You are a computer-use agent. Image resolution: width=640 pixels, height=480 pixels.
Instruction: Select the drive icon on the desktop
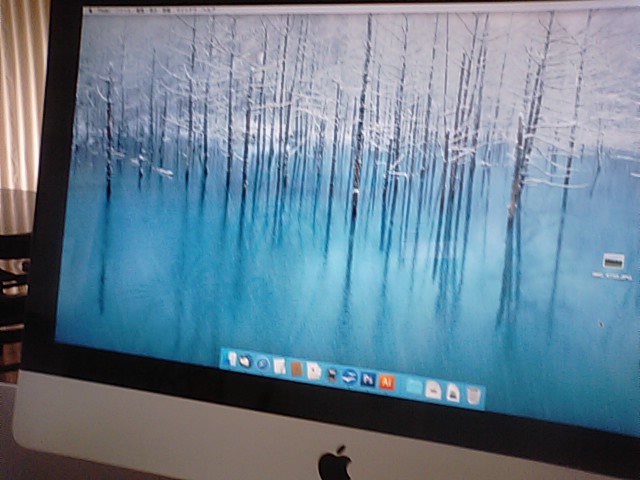click(611, 260)
